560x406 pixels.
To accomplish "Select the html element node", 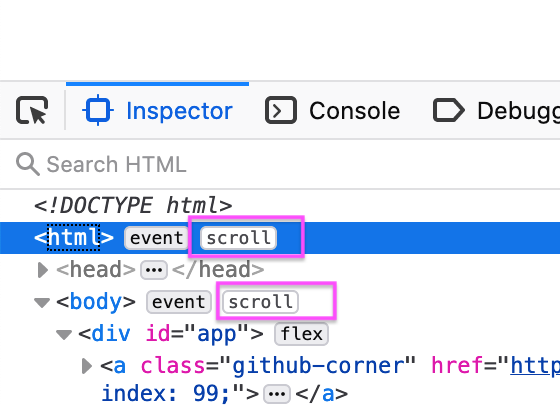I will [x=74, y=237].
